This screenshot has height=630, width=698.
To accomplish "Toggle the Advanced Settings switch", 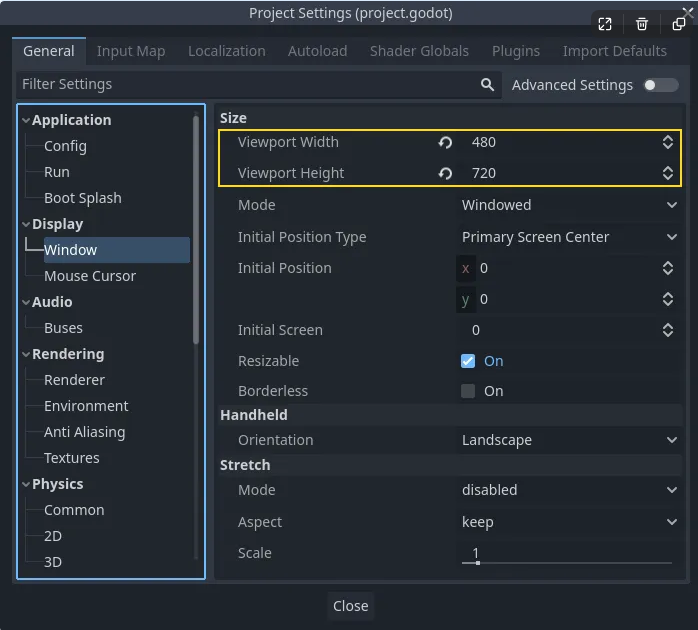I will click(x=661, y=85).
